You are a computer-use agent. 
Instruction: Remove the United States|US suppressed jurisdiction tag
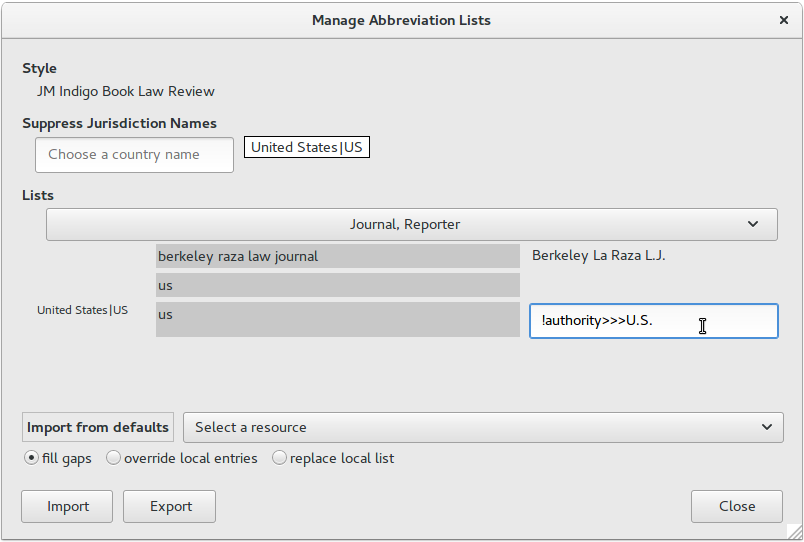click(307, 147)
